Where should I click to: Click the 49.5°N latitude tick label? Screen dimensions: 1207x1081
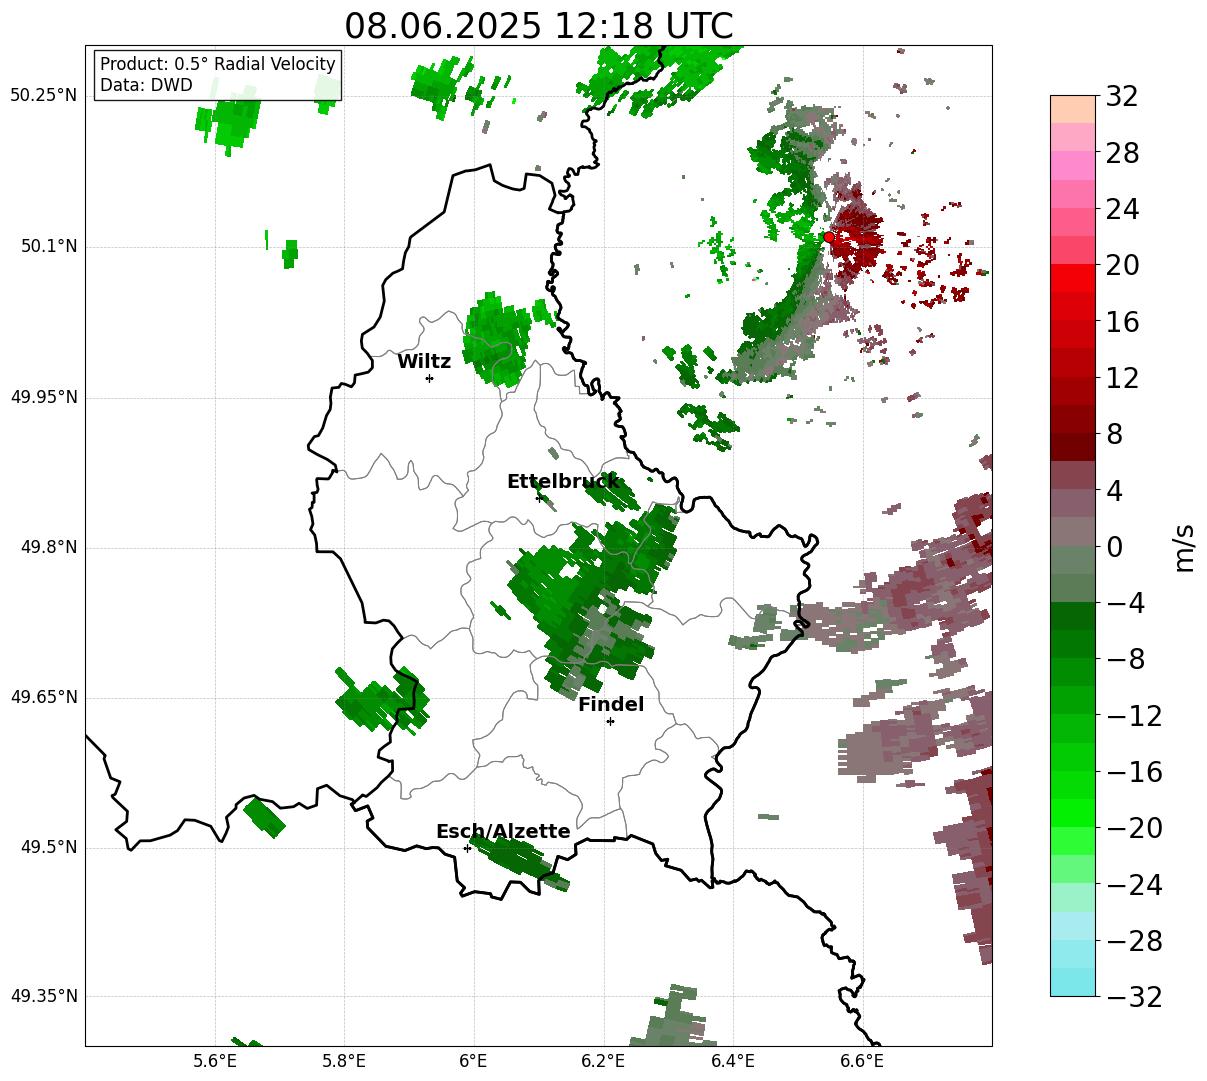tap(48, 847)
